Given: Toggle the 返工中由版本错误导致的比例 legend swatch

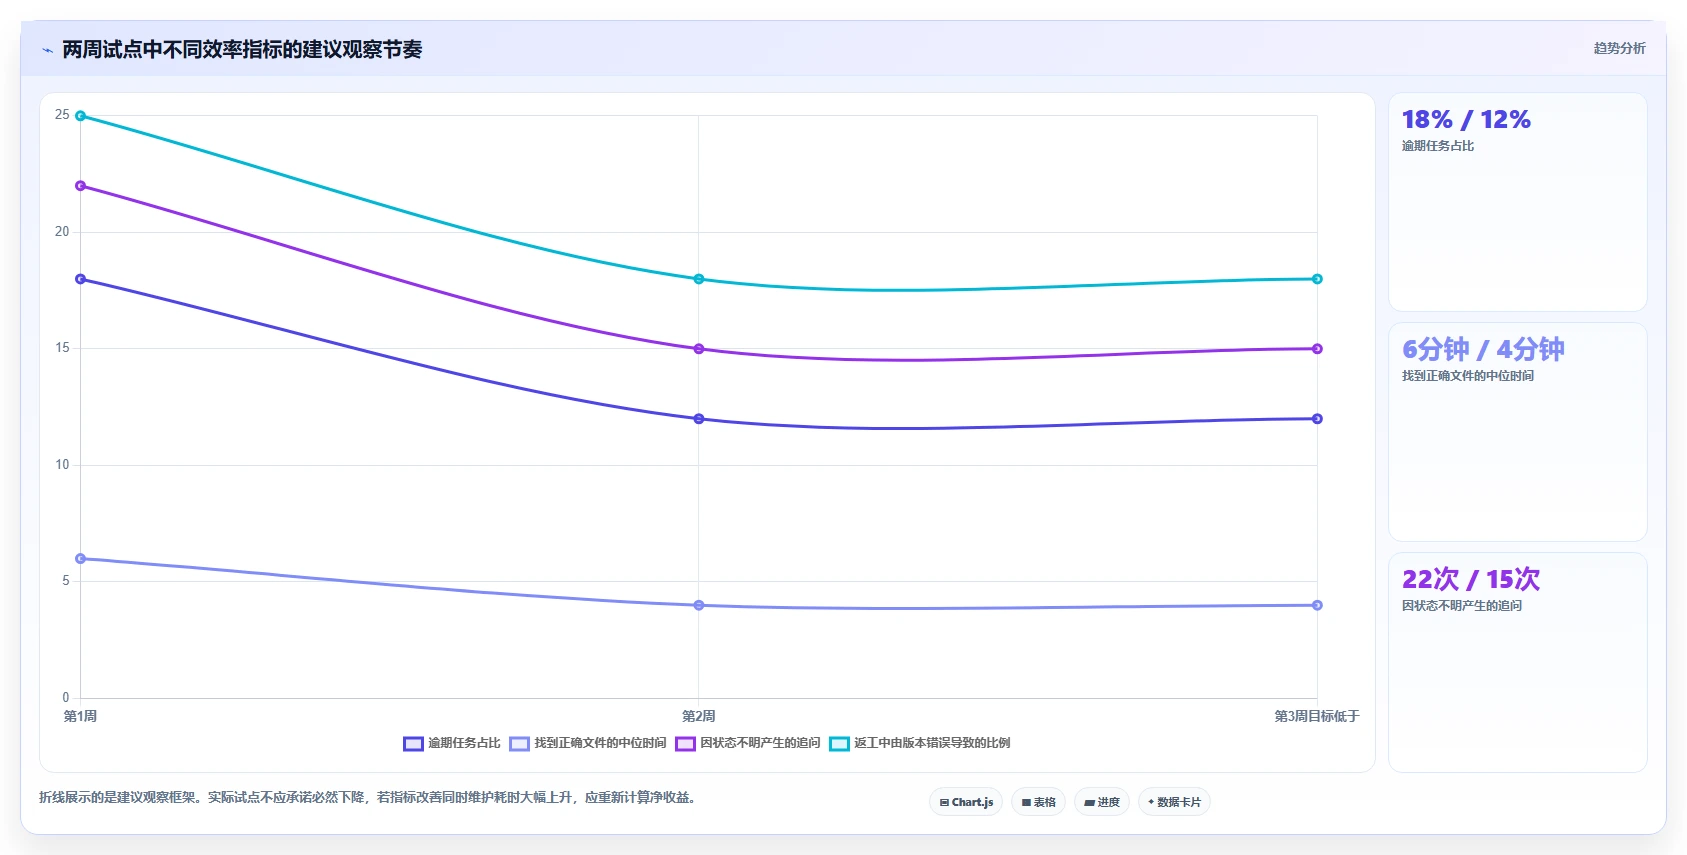Looking at the screenshot, I should 839,743.
